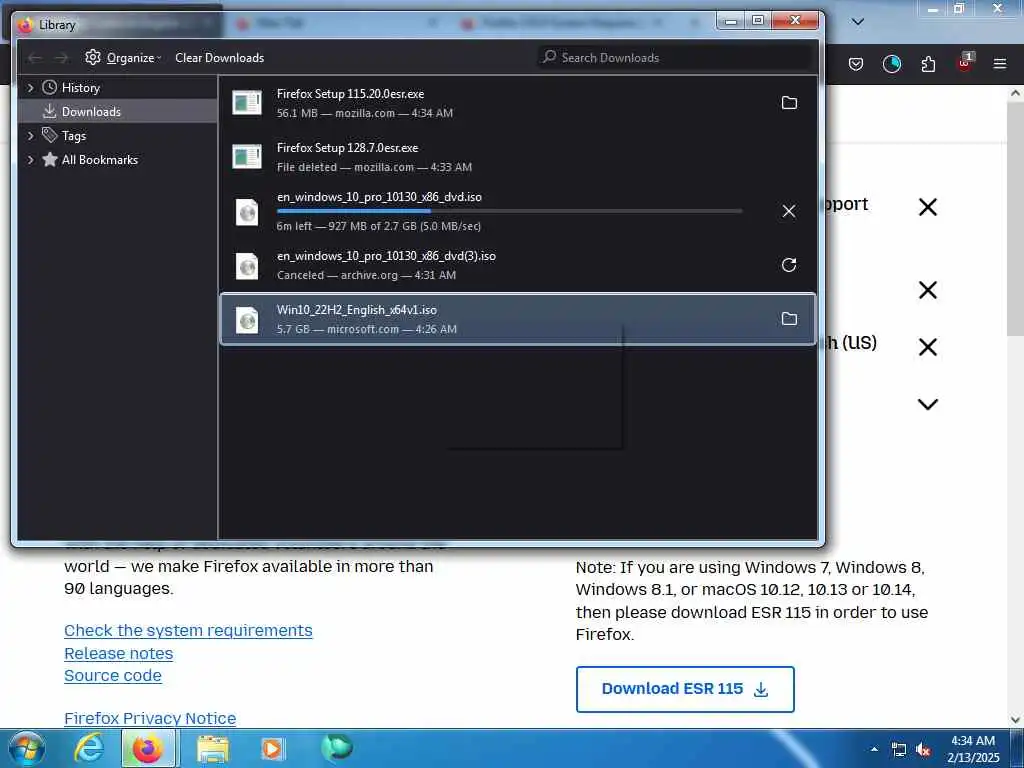Open the Extensions puzzle icon
This screenshot has width=1024, height=768.
[928, 64]
